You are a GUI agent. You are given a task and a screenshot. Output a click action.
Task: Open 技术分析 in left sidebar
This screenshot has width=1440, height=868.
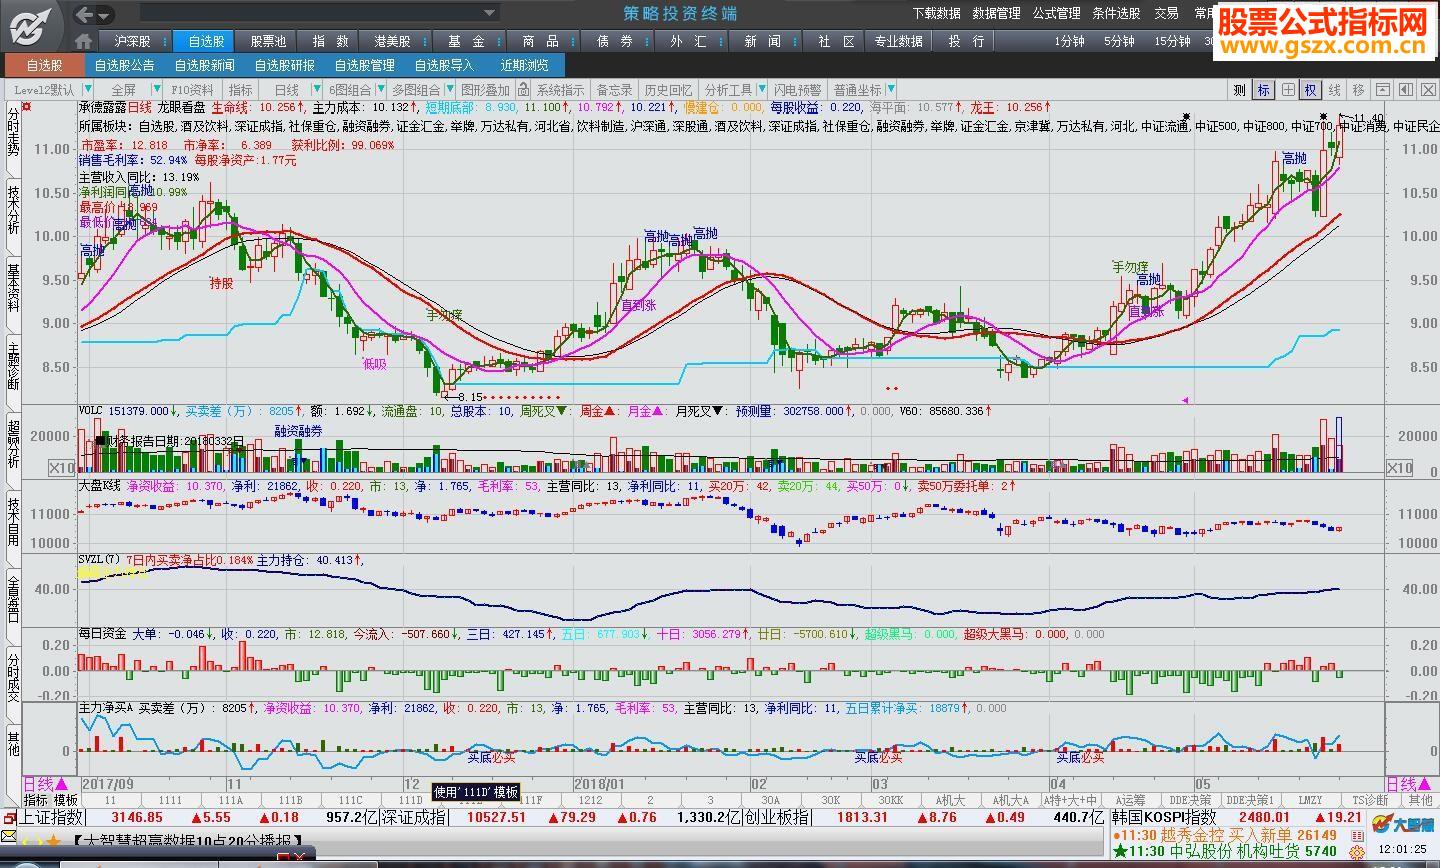pyautogui.click(x=13, y=209)
